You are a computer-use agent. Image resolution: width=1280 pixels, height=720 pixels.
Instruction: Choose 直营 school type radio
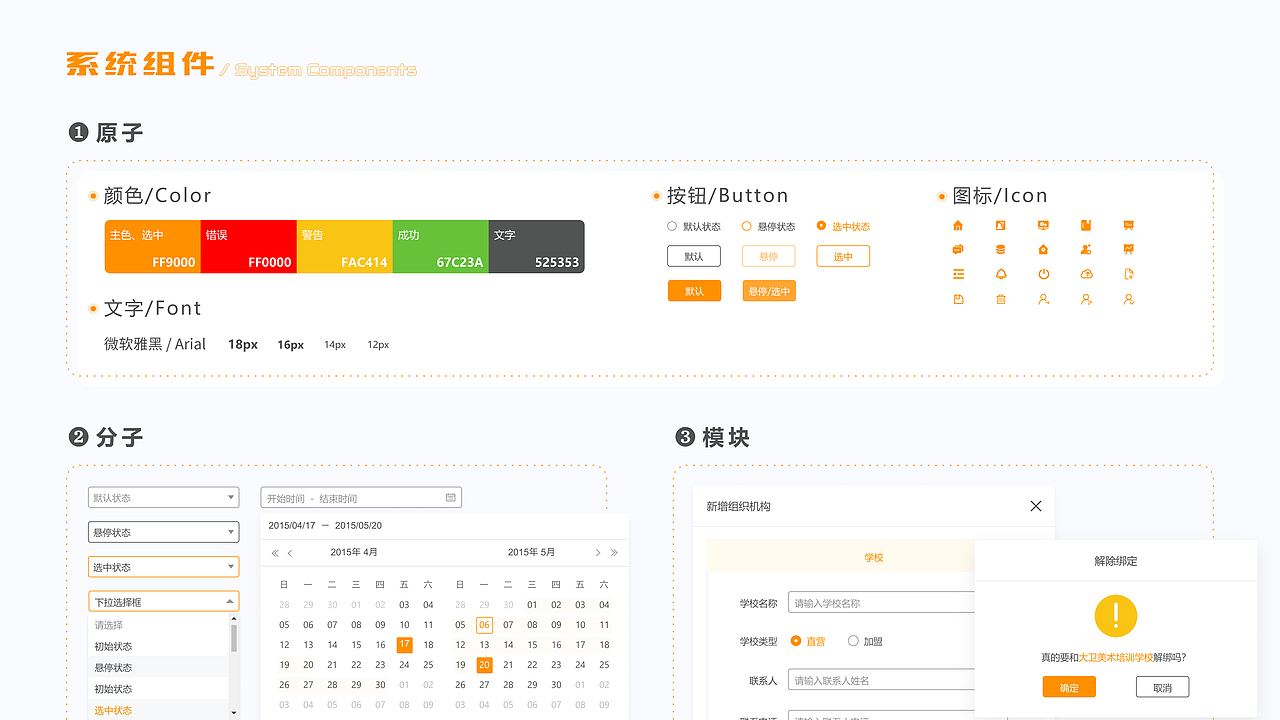796,641
